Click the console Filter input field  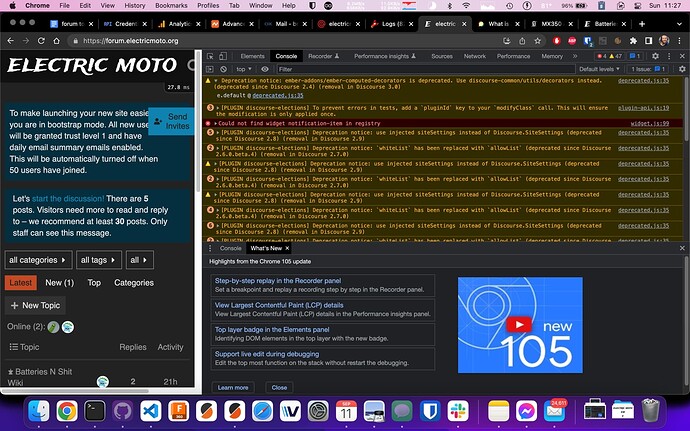[425, 69]
